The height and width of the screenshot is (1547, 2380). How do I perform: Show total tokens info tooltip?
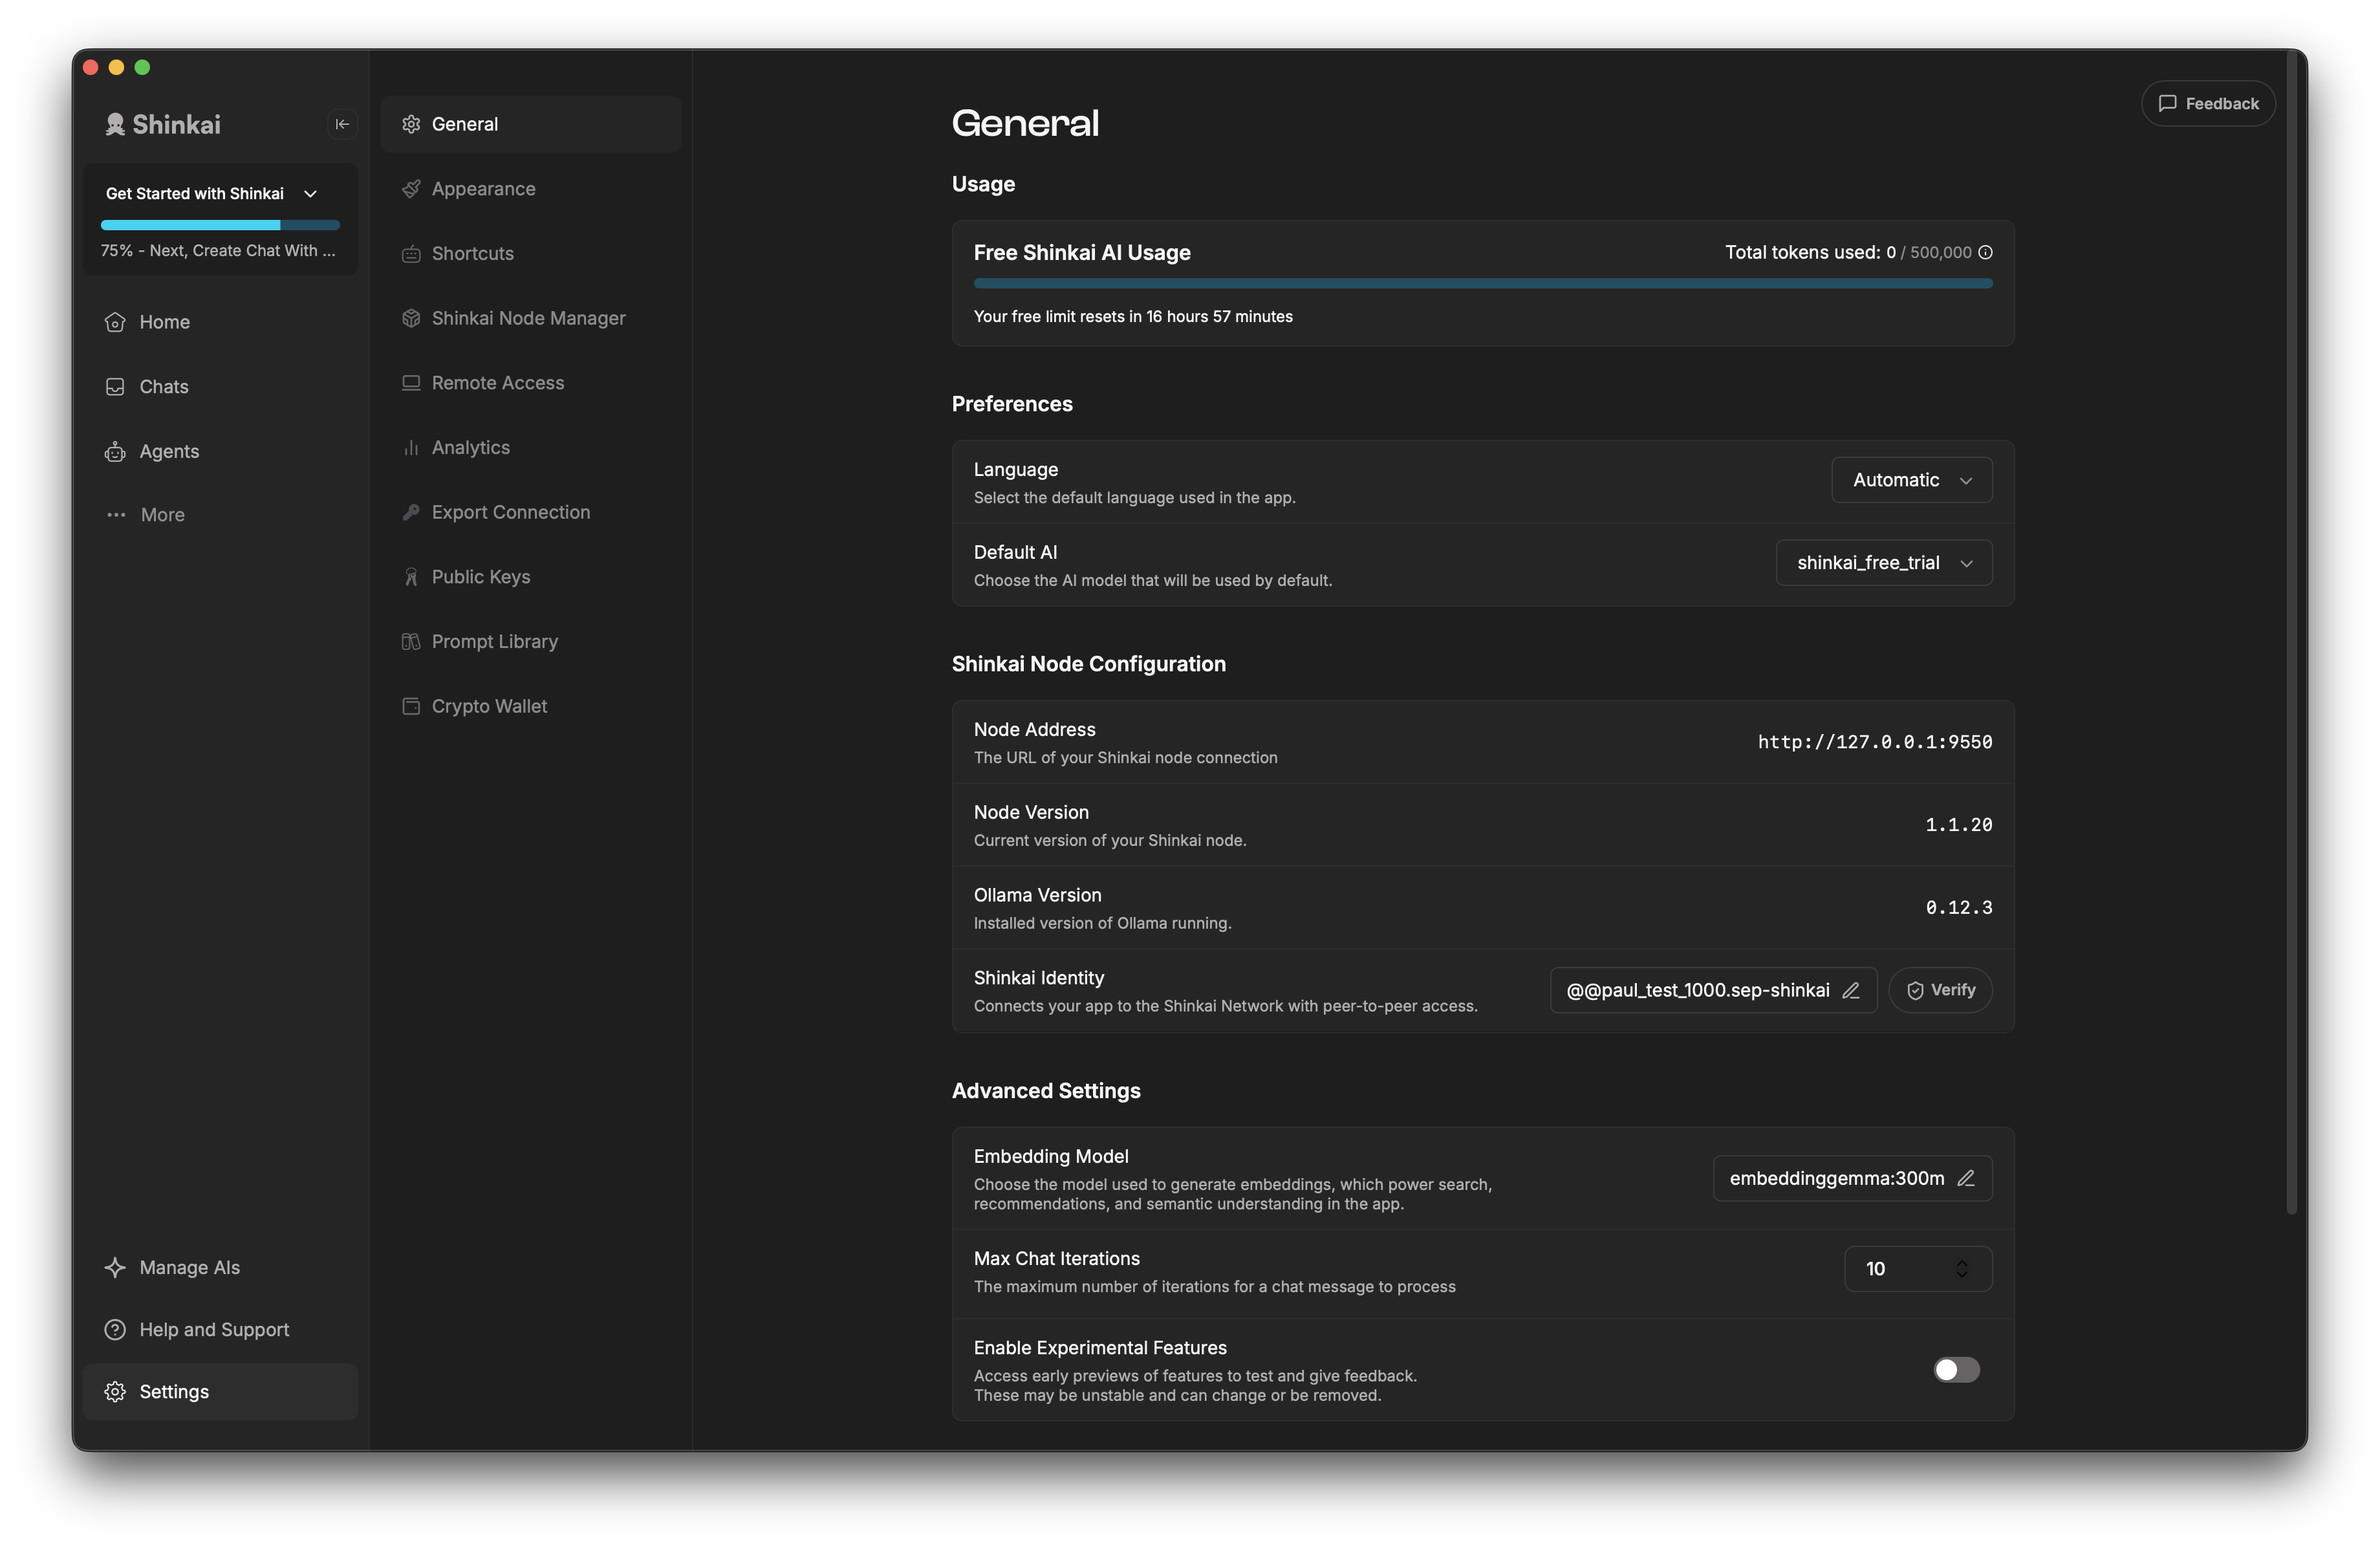tap(1986, 252)
